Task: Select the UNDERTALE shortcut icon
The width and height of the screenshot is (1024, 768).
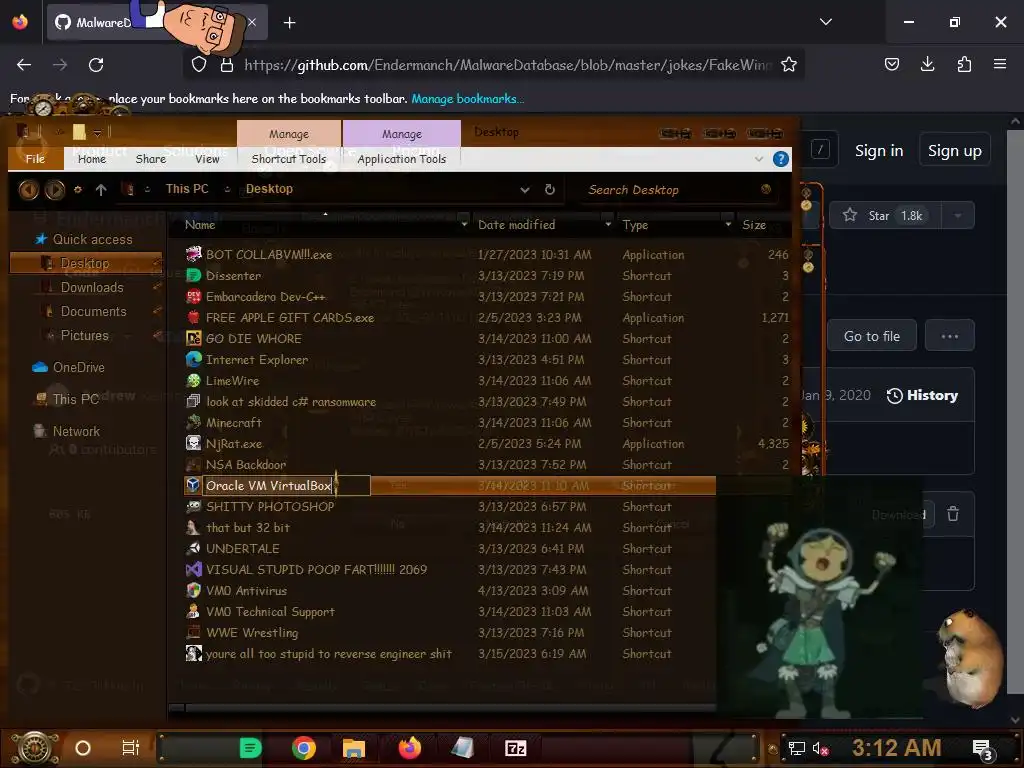Action: [x=193, y=548]
